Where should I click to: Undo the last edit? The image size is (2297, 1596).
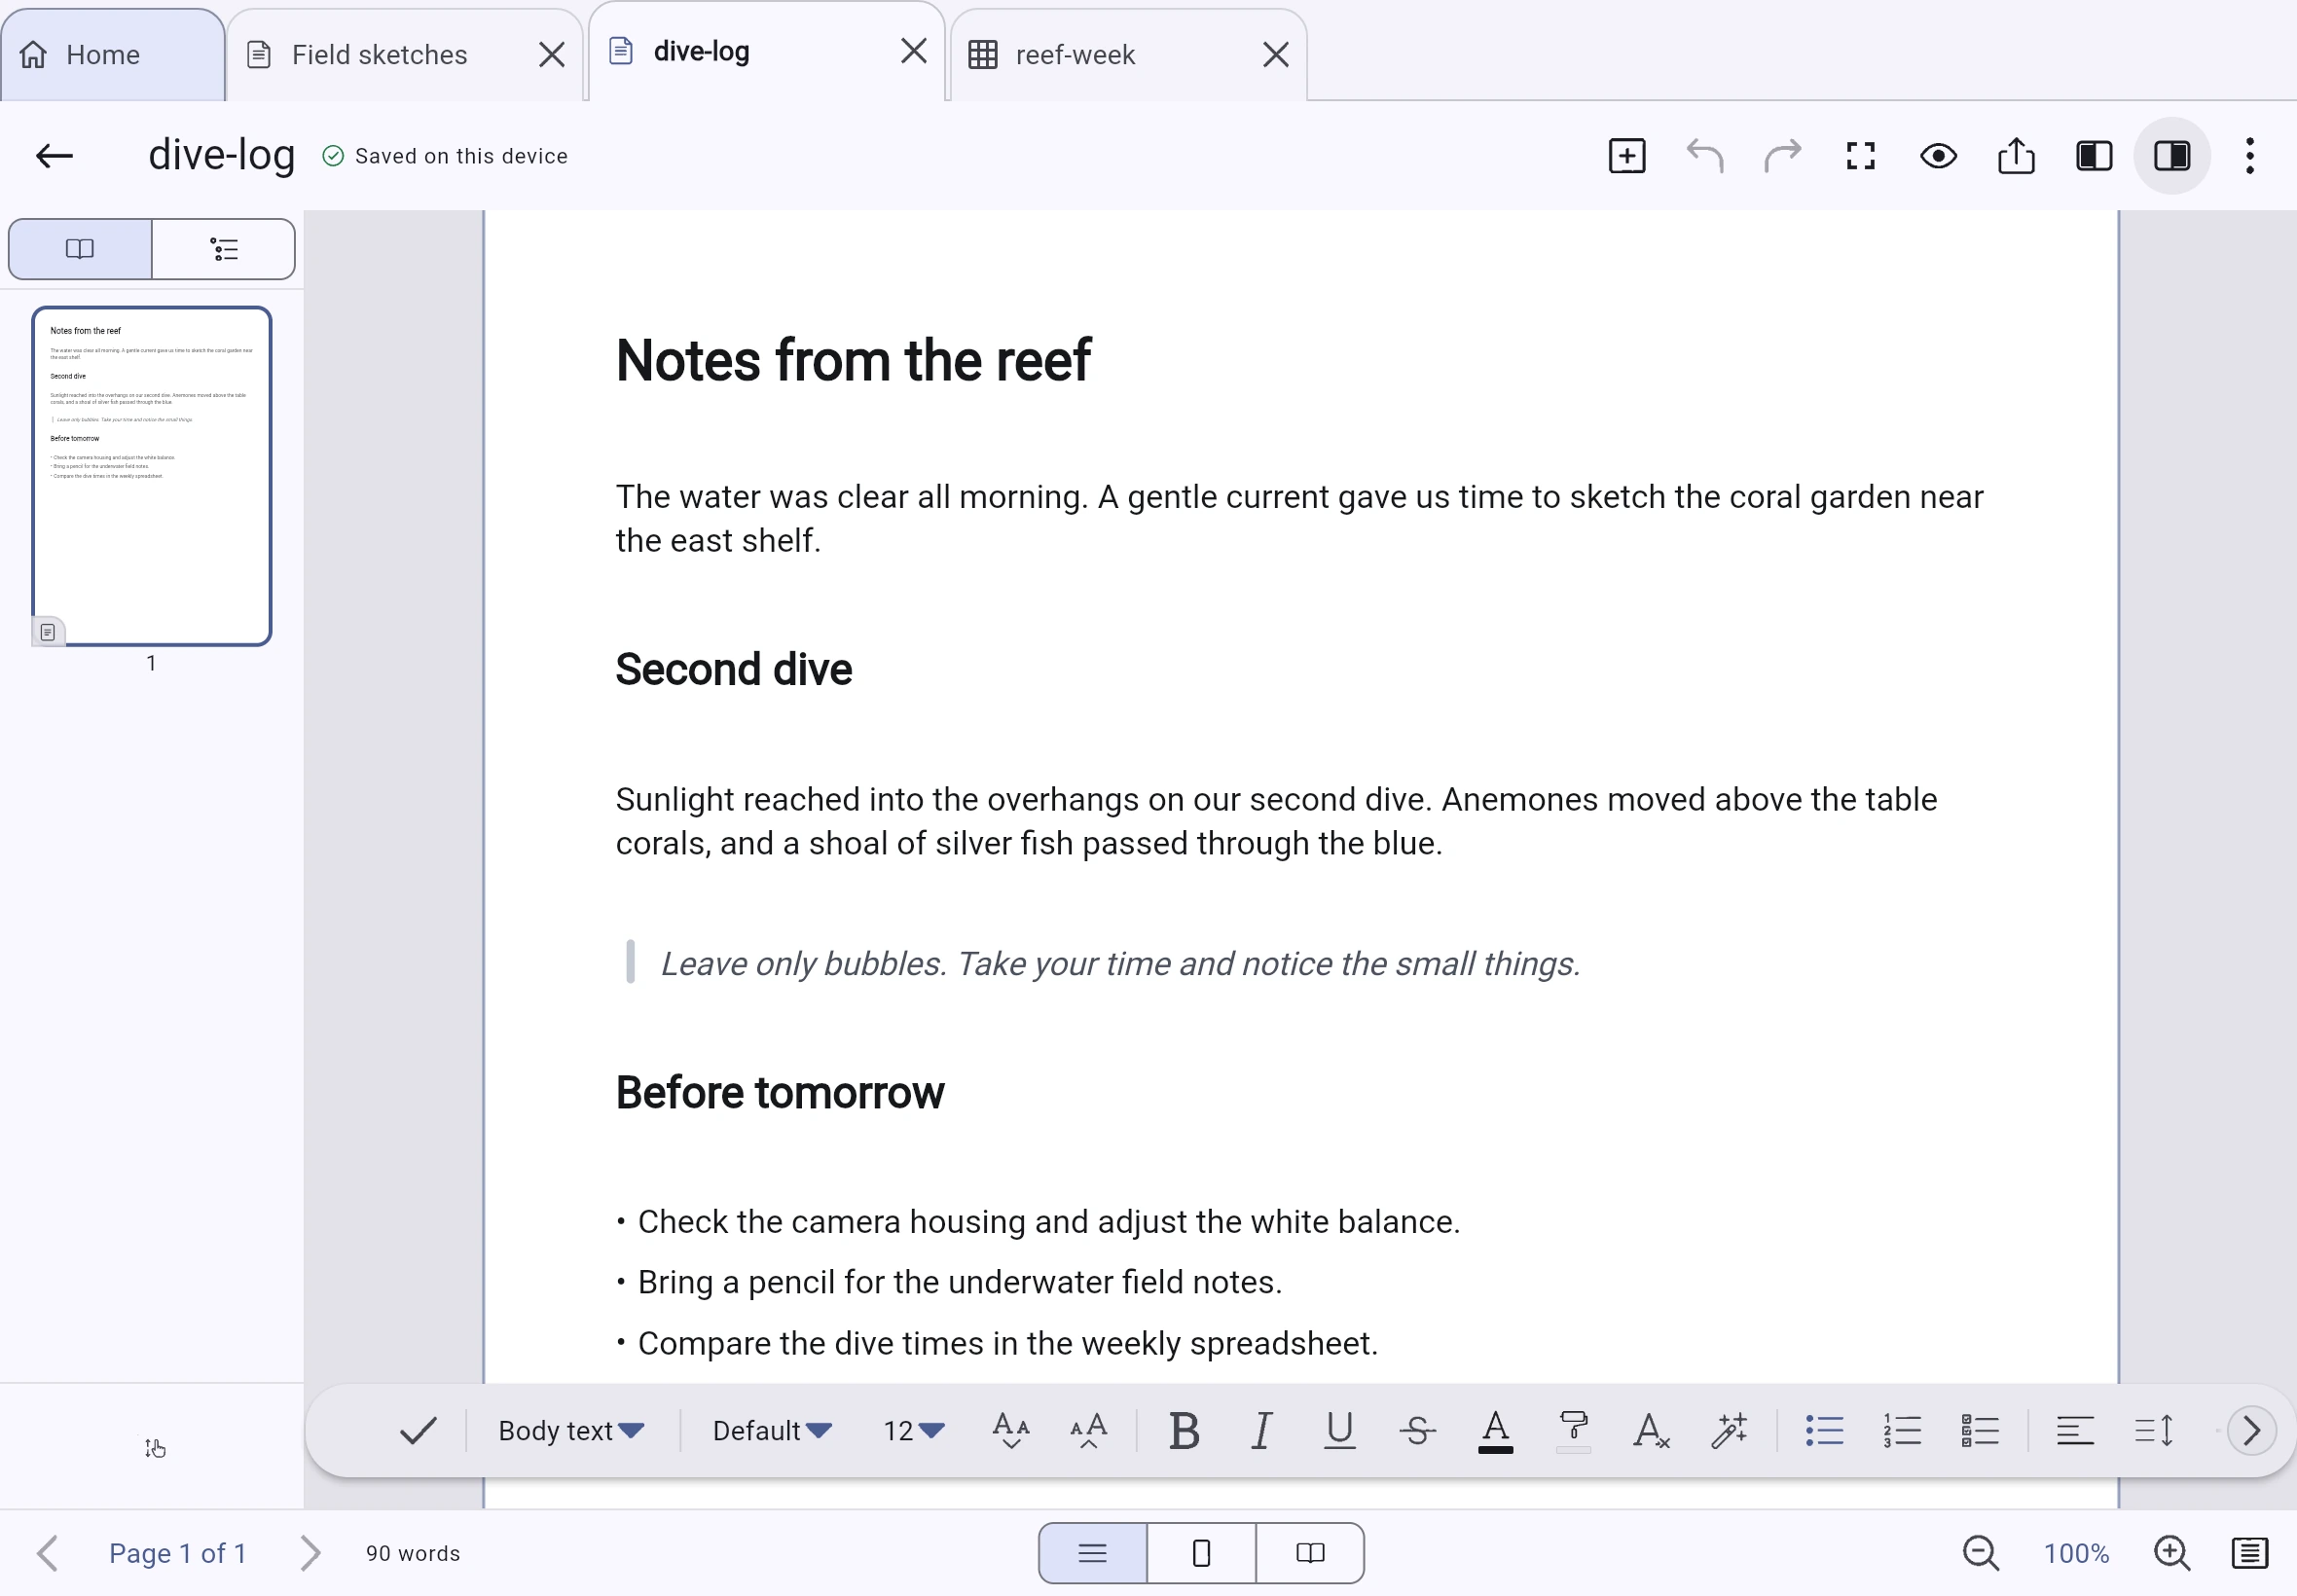point(1705,156)
